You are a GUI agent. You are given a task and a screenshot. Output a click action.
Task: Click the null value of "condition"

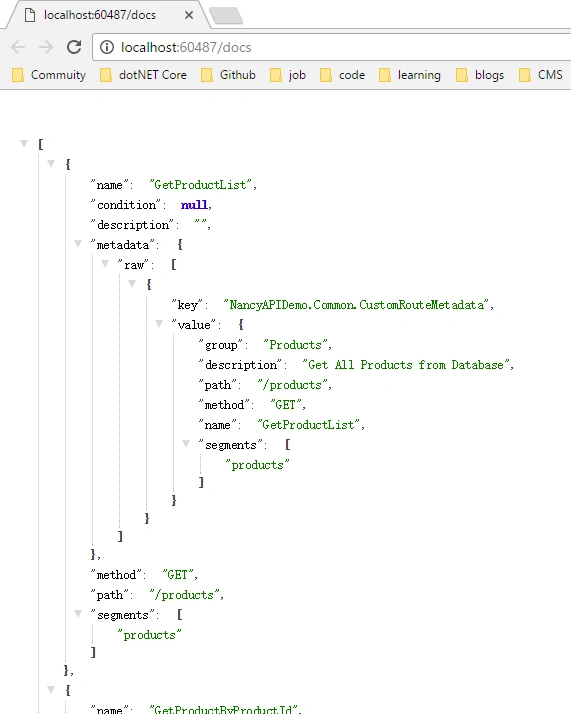click(194, 205)
